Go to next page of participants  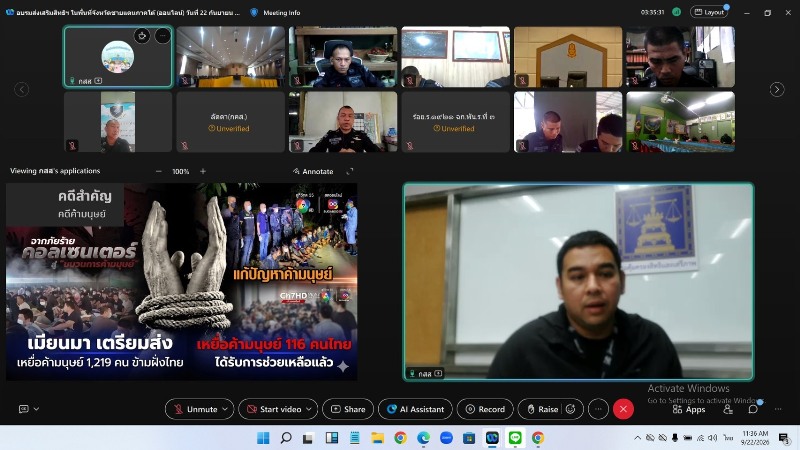click(x=777, y=89)
